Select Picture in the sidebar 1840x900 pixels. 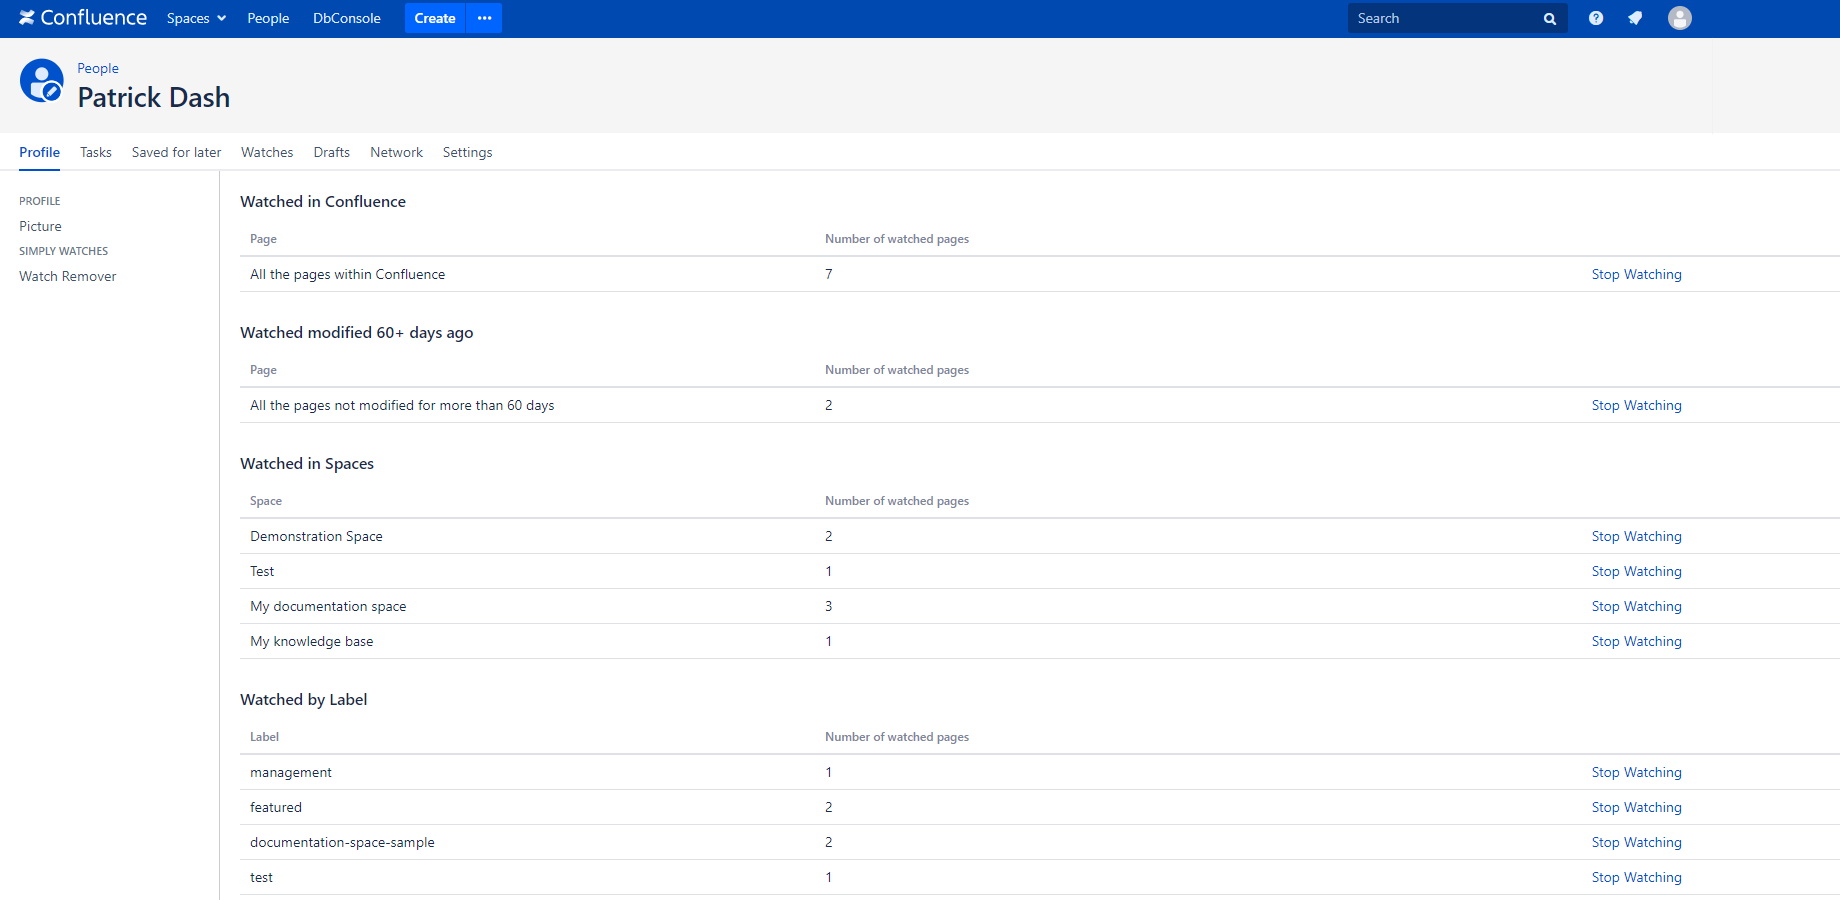coord(40,226)
